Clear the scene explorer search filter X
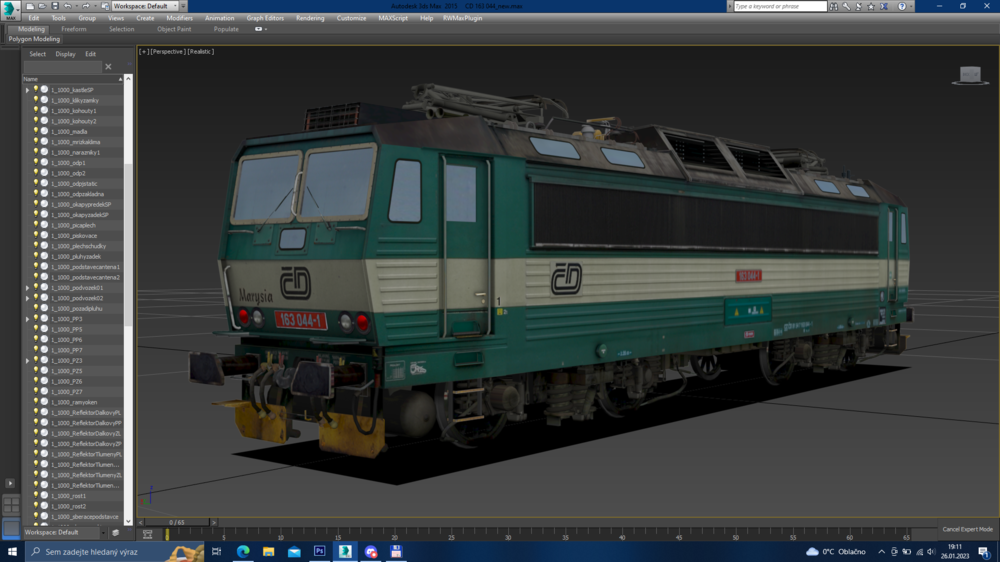This screenshot has height=562, width=1000. tap(108, 67)
